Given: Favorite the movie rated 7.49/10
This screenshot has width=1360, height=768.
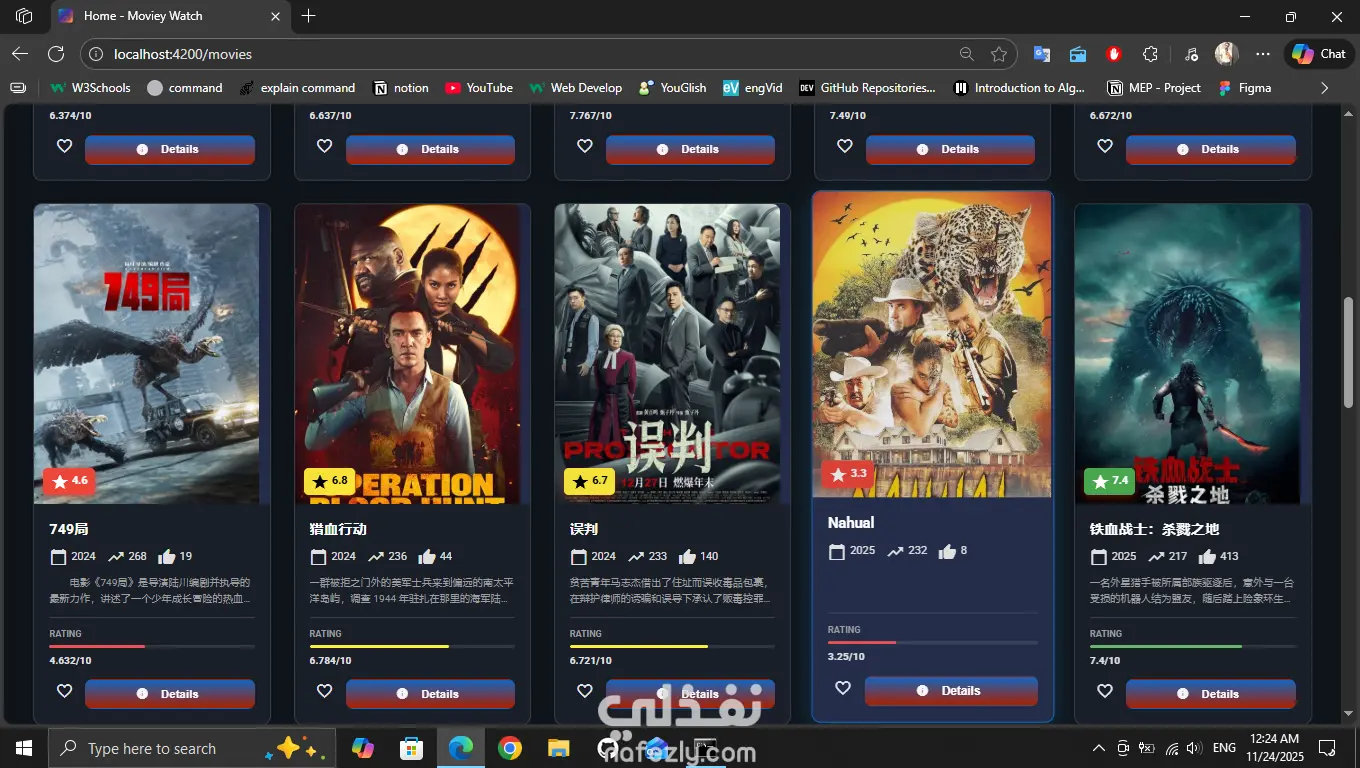Looking at the screenshot, I should pos(845,146).
